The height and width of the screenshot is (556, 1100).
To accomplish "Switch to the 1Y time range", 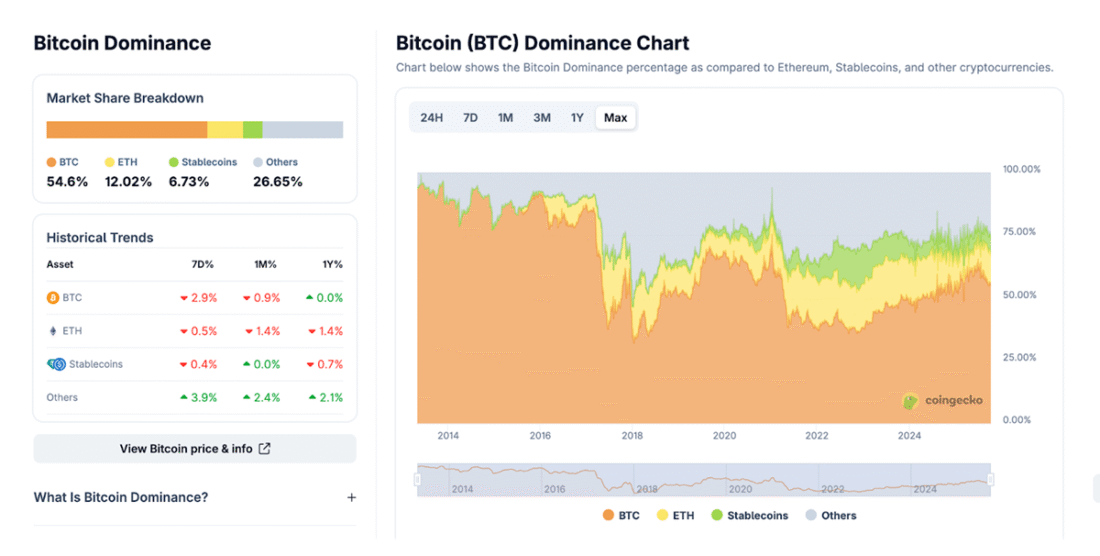I will [577, 118].
